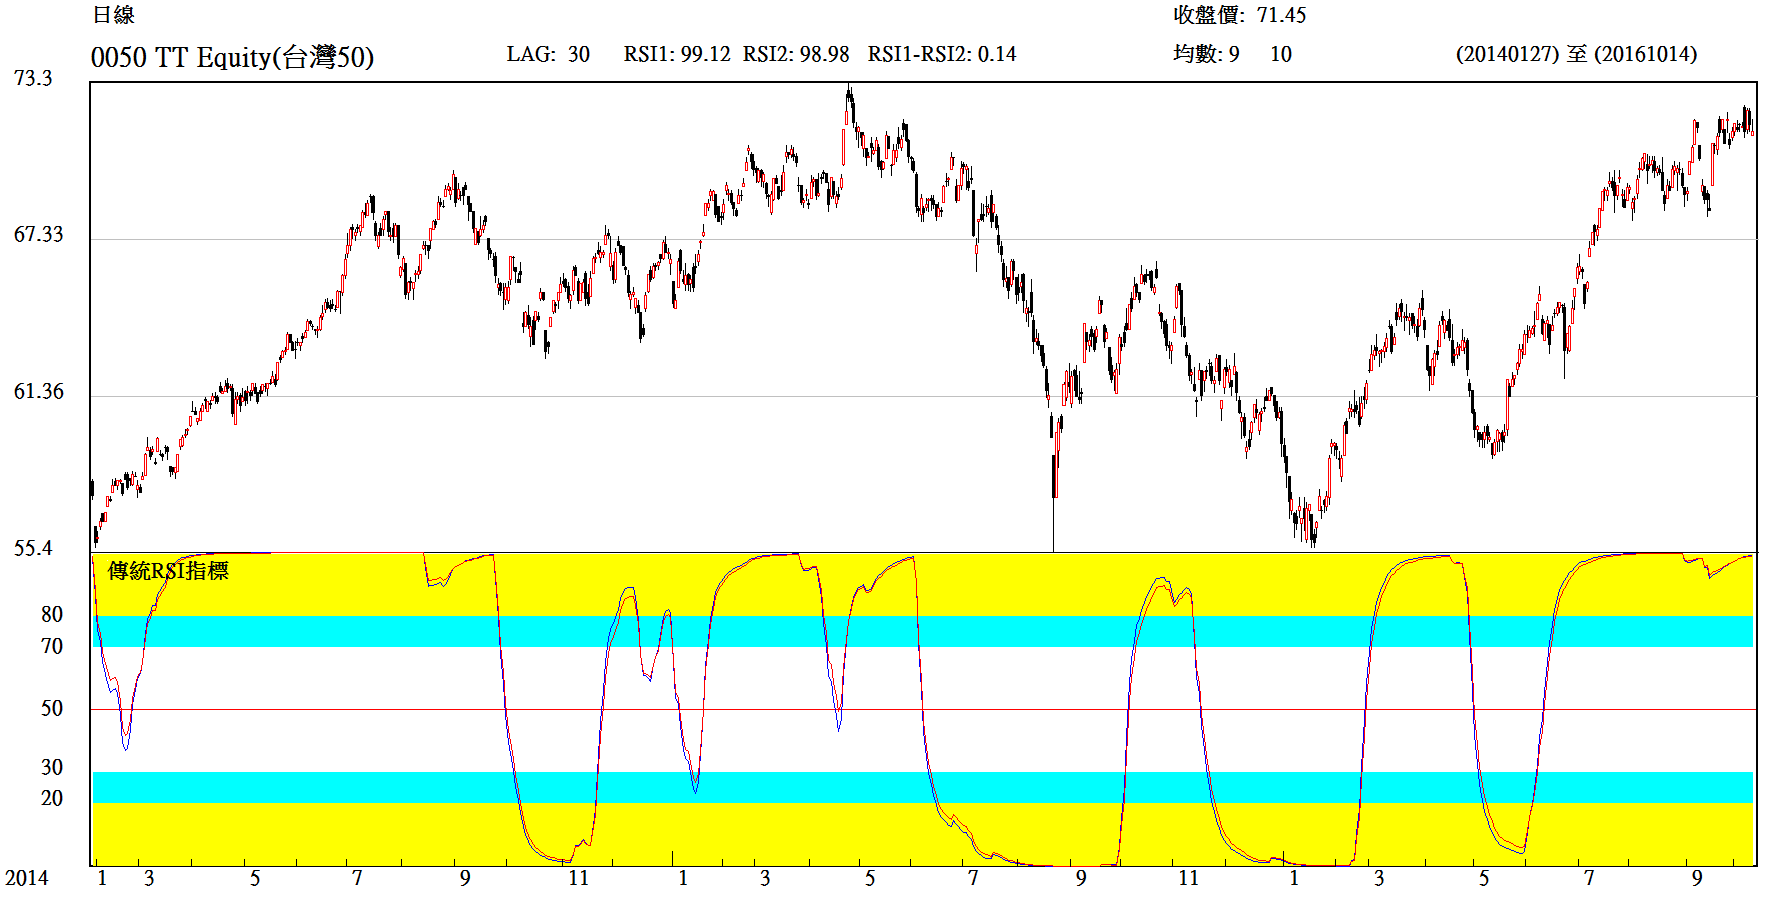Click the 55.4 price axis minimum
1776x901 pixels.
[x=33, y=548]
